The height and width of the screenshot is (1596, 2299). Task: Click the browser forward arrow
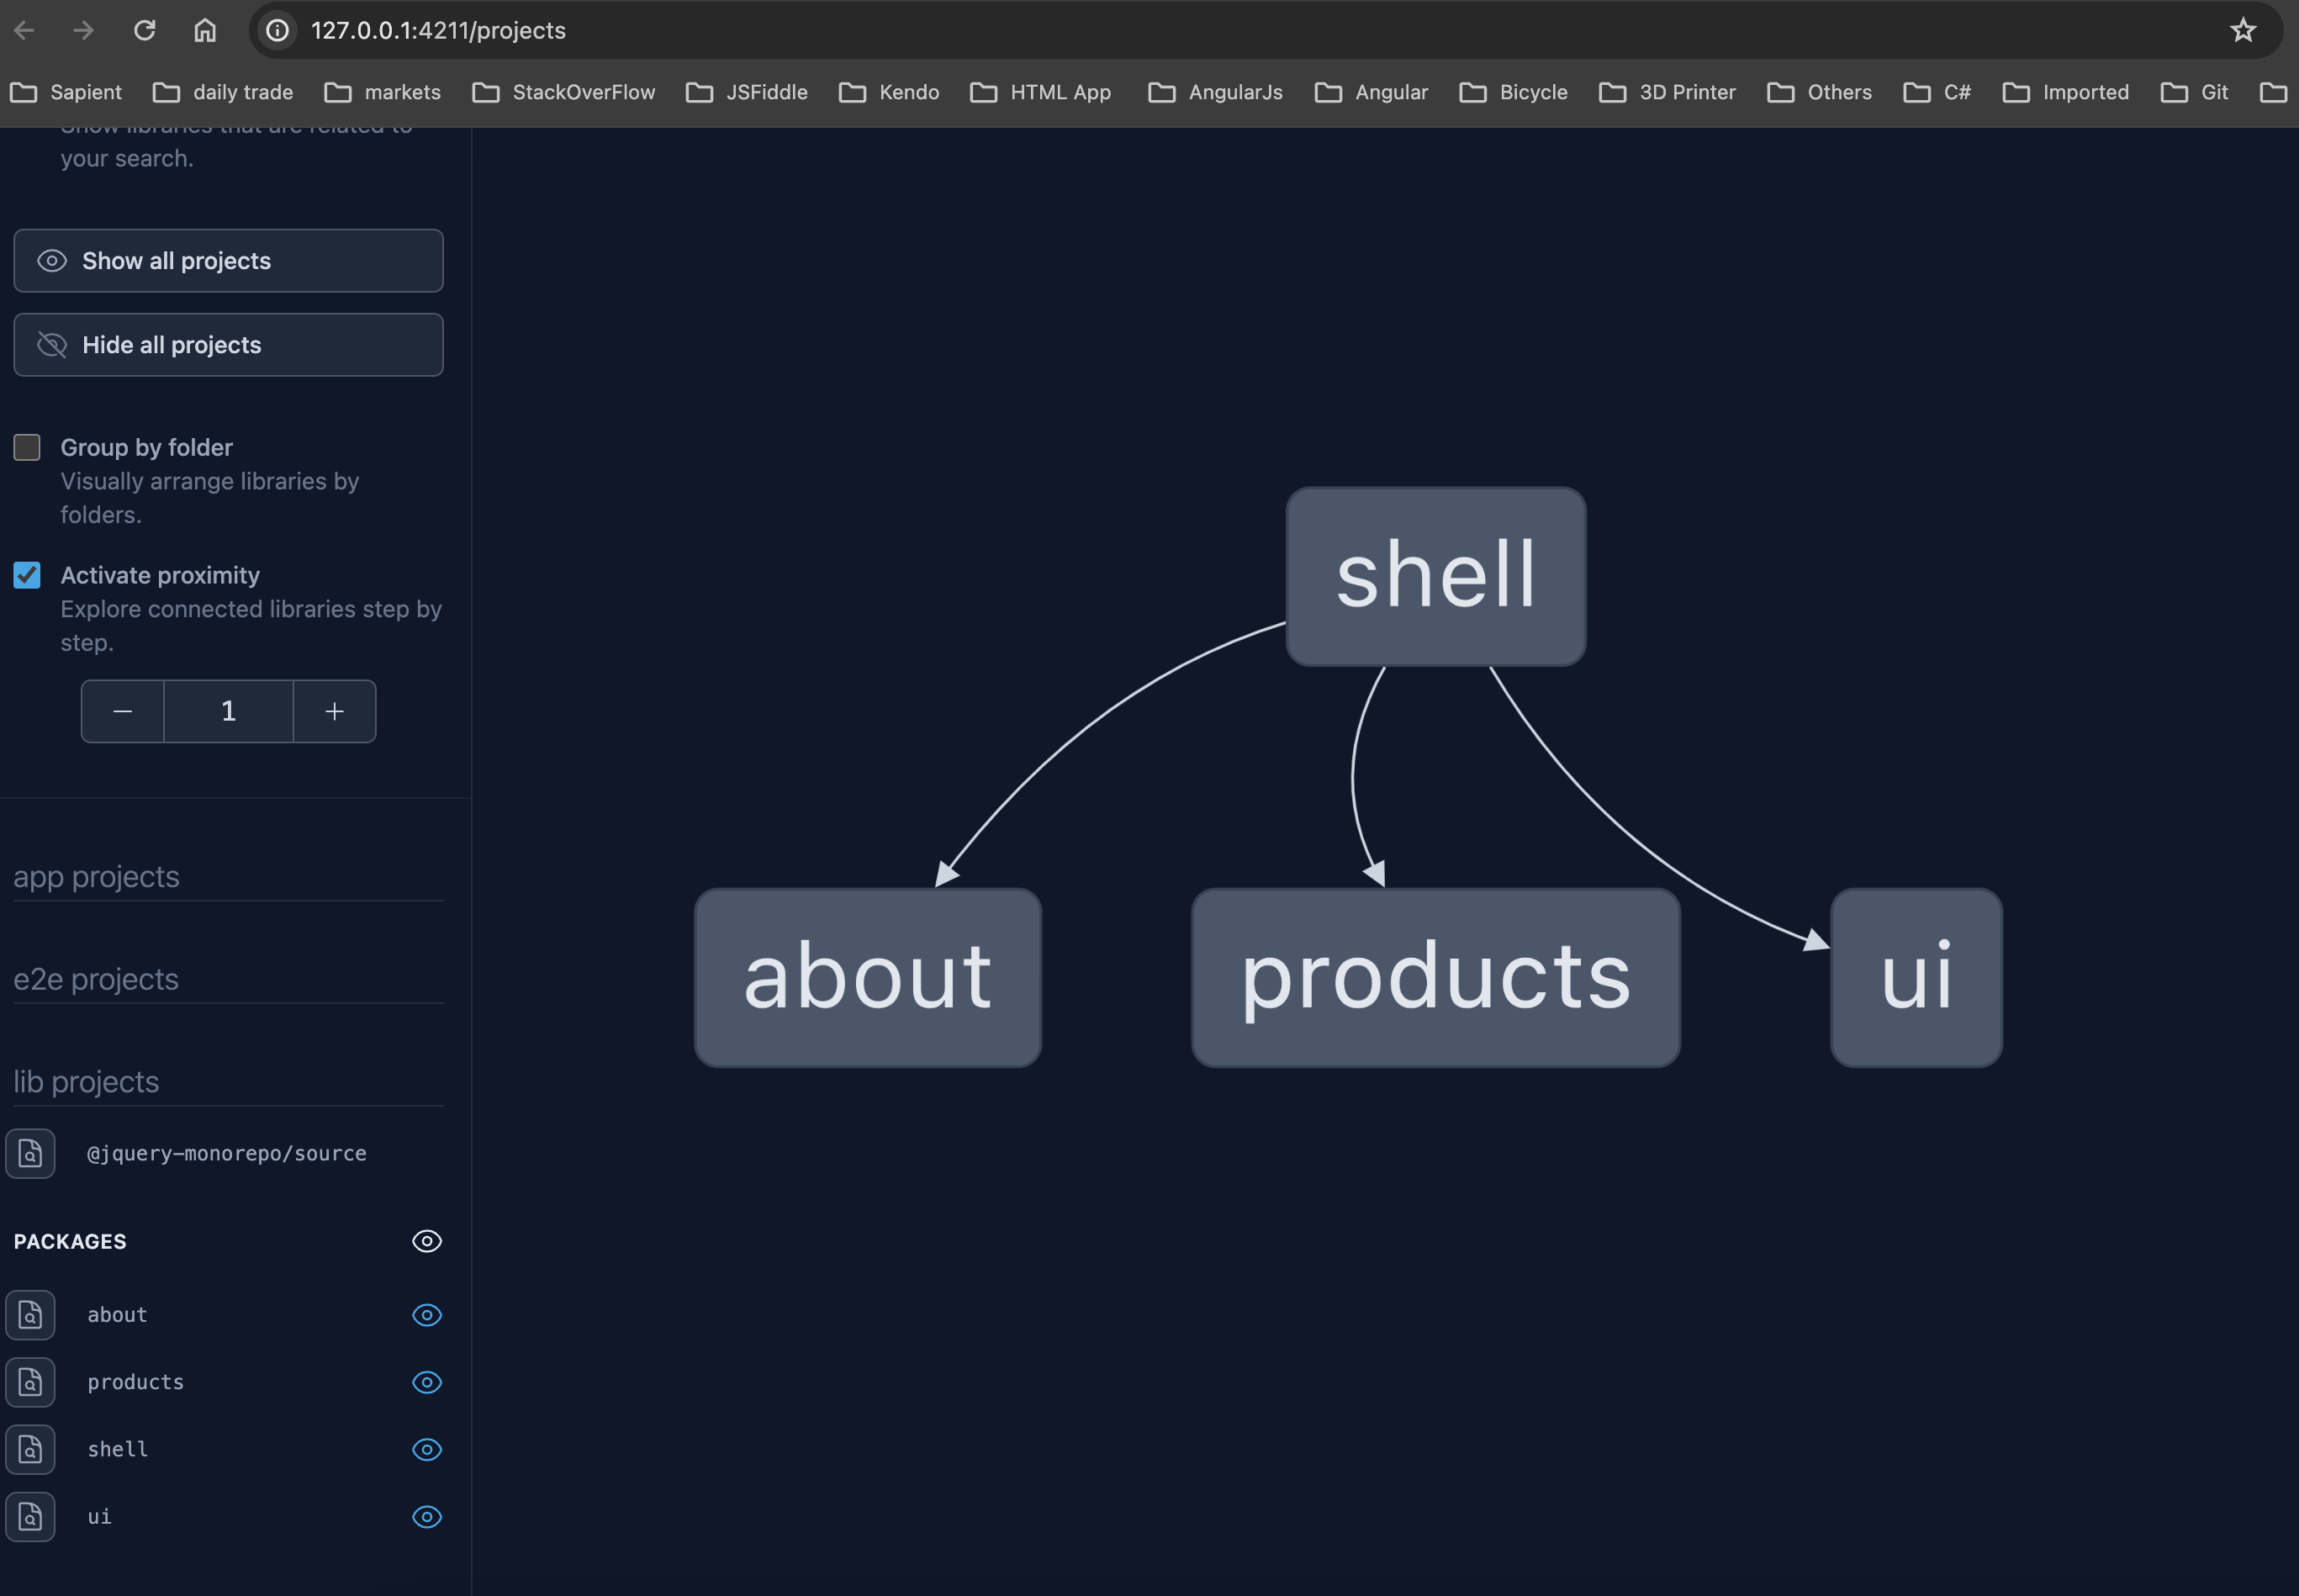pyautogui.click(x=84, y=30)
